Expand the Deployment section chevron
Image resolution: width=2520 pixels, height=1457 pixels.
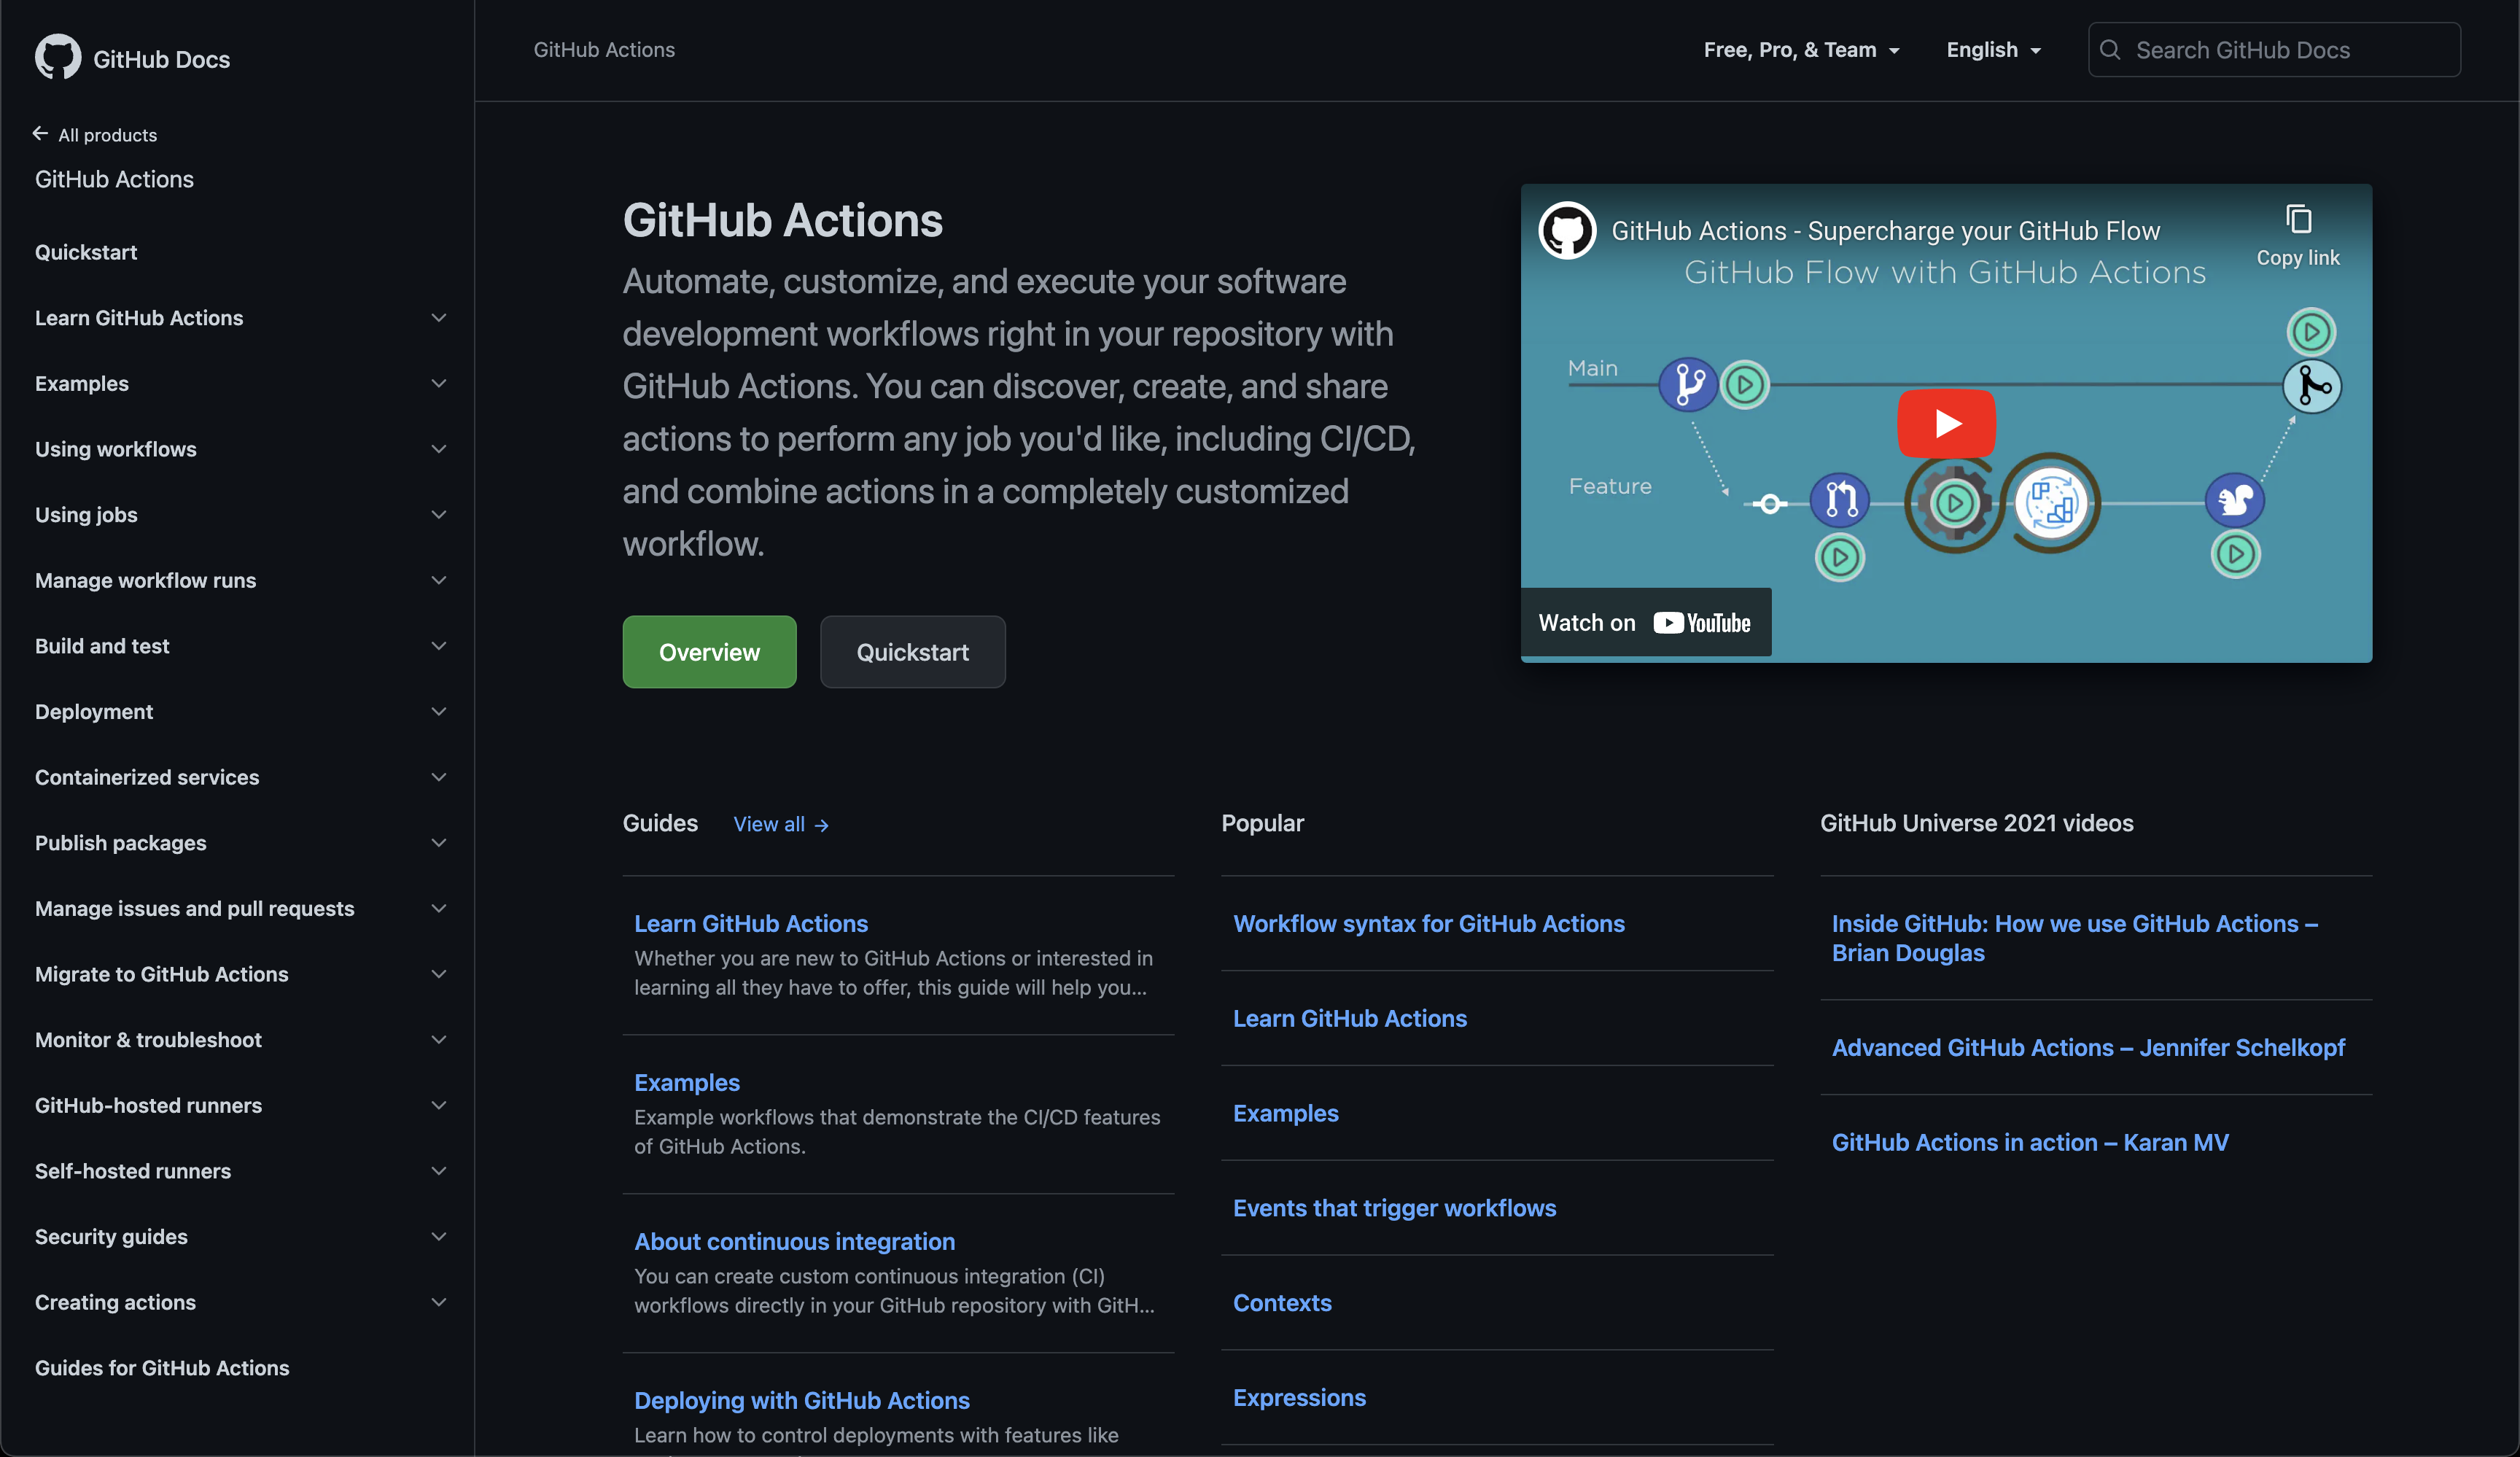pyautogui.click(x=438, y=712)
